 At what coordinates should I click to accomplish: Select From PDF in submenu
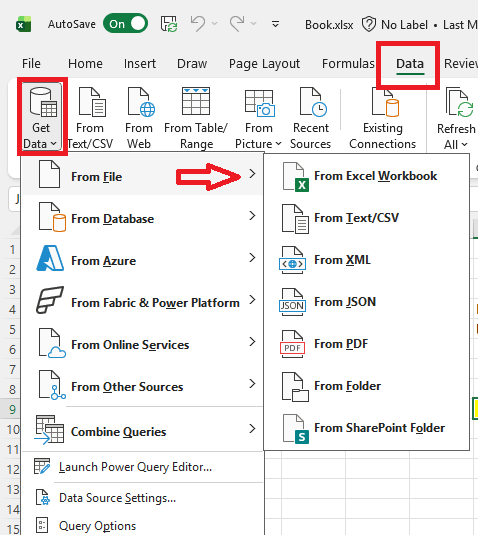(367, 344)
